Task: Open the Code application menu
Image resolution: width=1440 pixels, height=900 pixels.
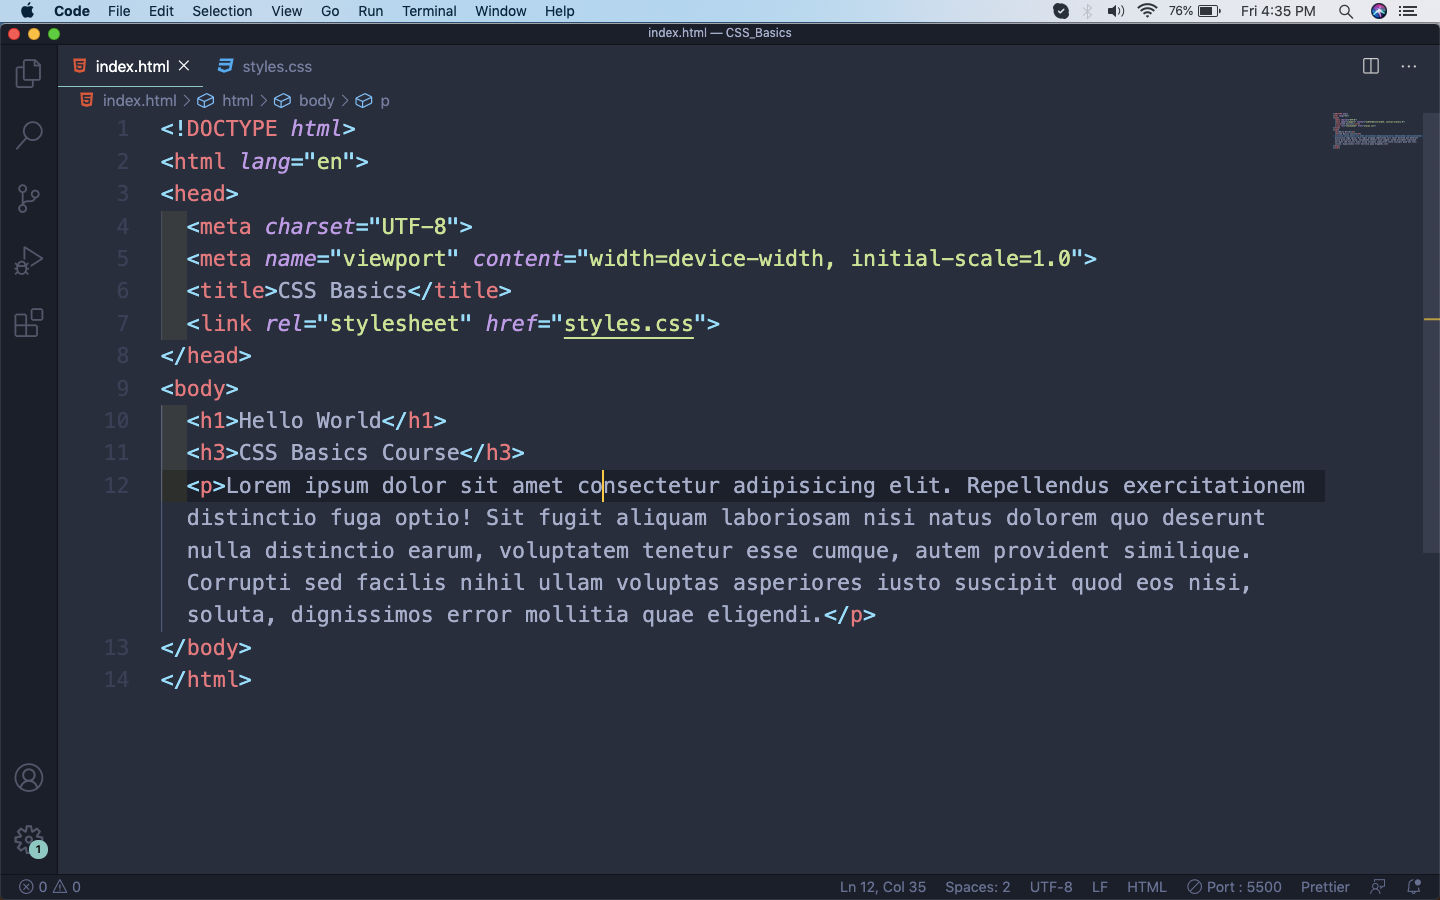Action: tap(71, 11)
